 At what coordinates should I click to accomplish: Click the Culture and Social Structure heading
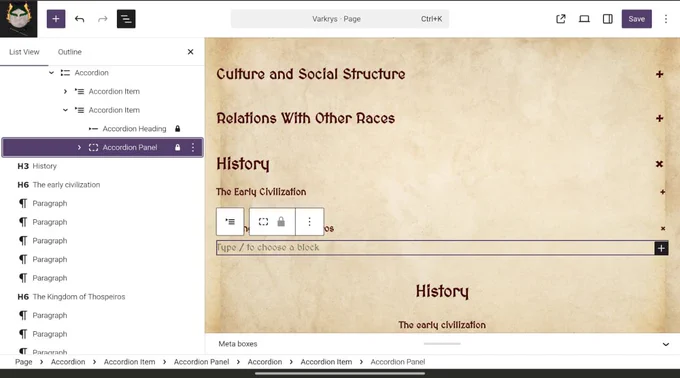coord(311,74)
